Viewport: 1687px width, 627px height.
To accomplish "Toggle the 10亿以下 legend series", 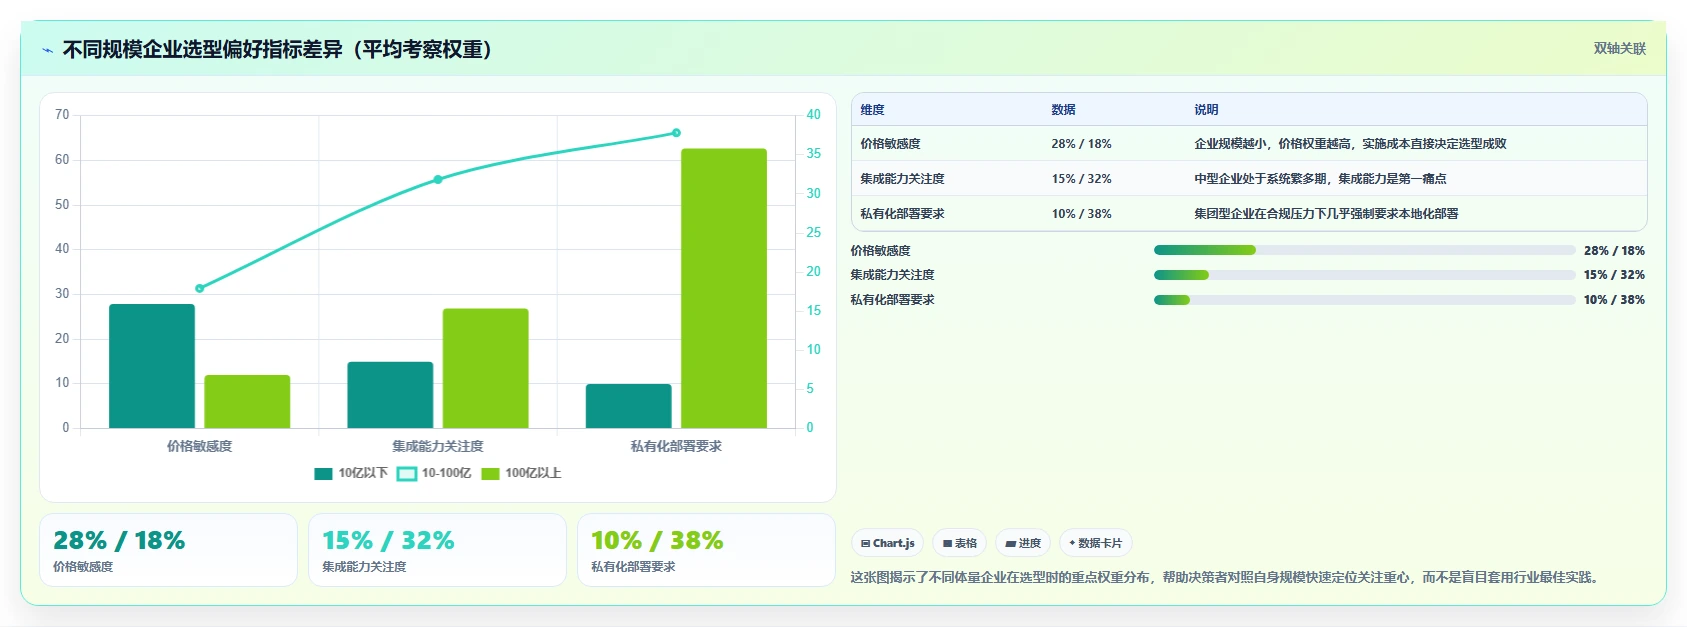I will point(351,473).
